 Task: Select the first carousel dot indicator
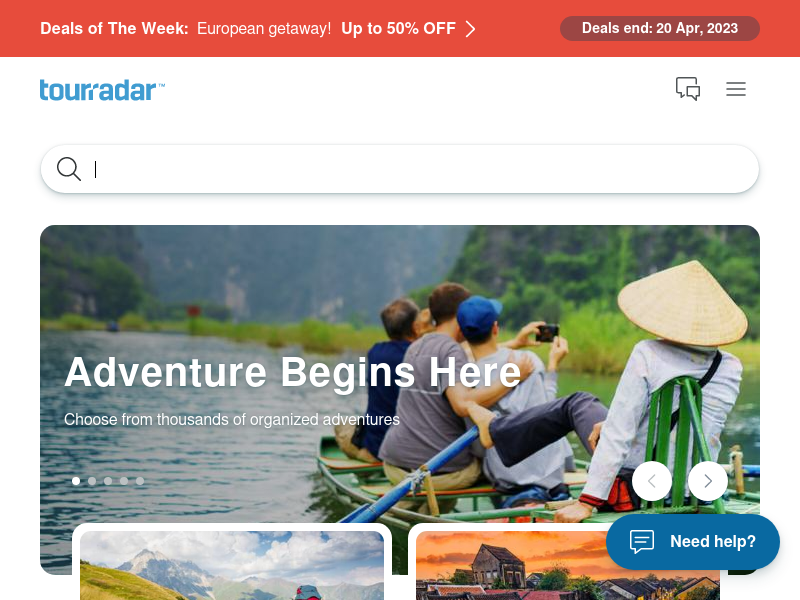76,481
